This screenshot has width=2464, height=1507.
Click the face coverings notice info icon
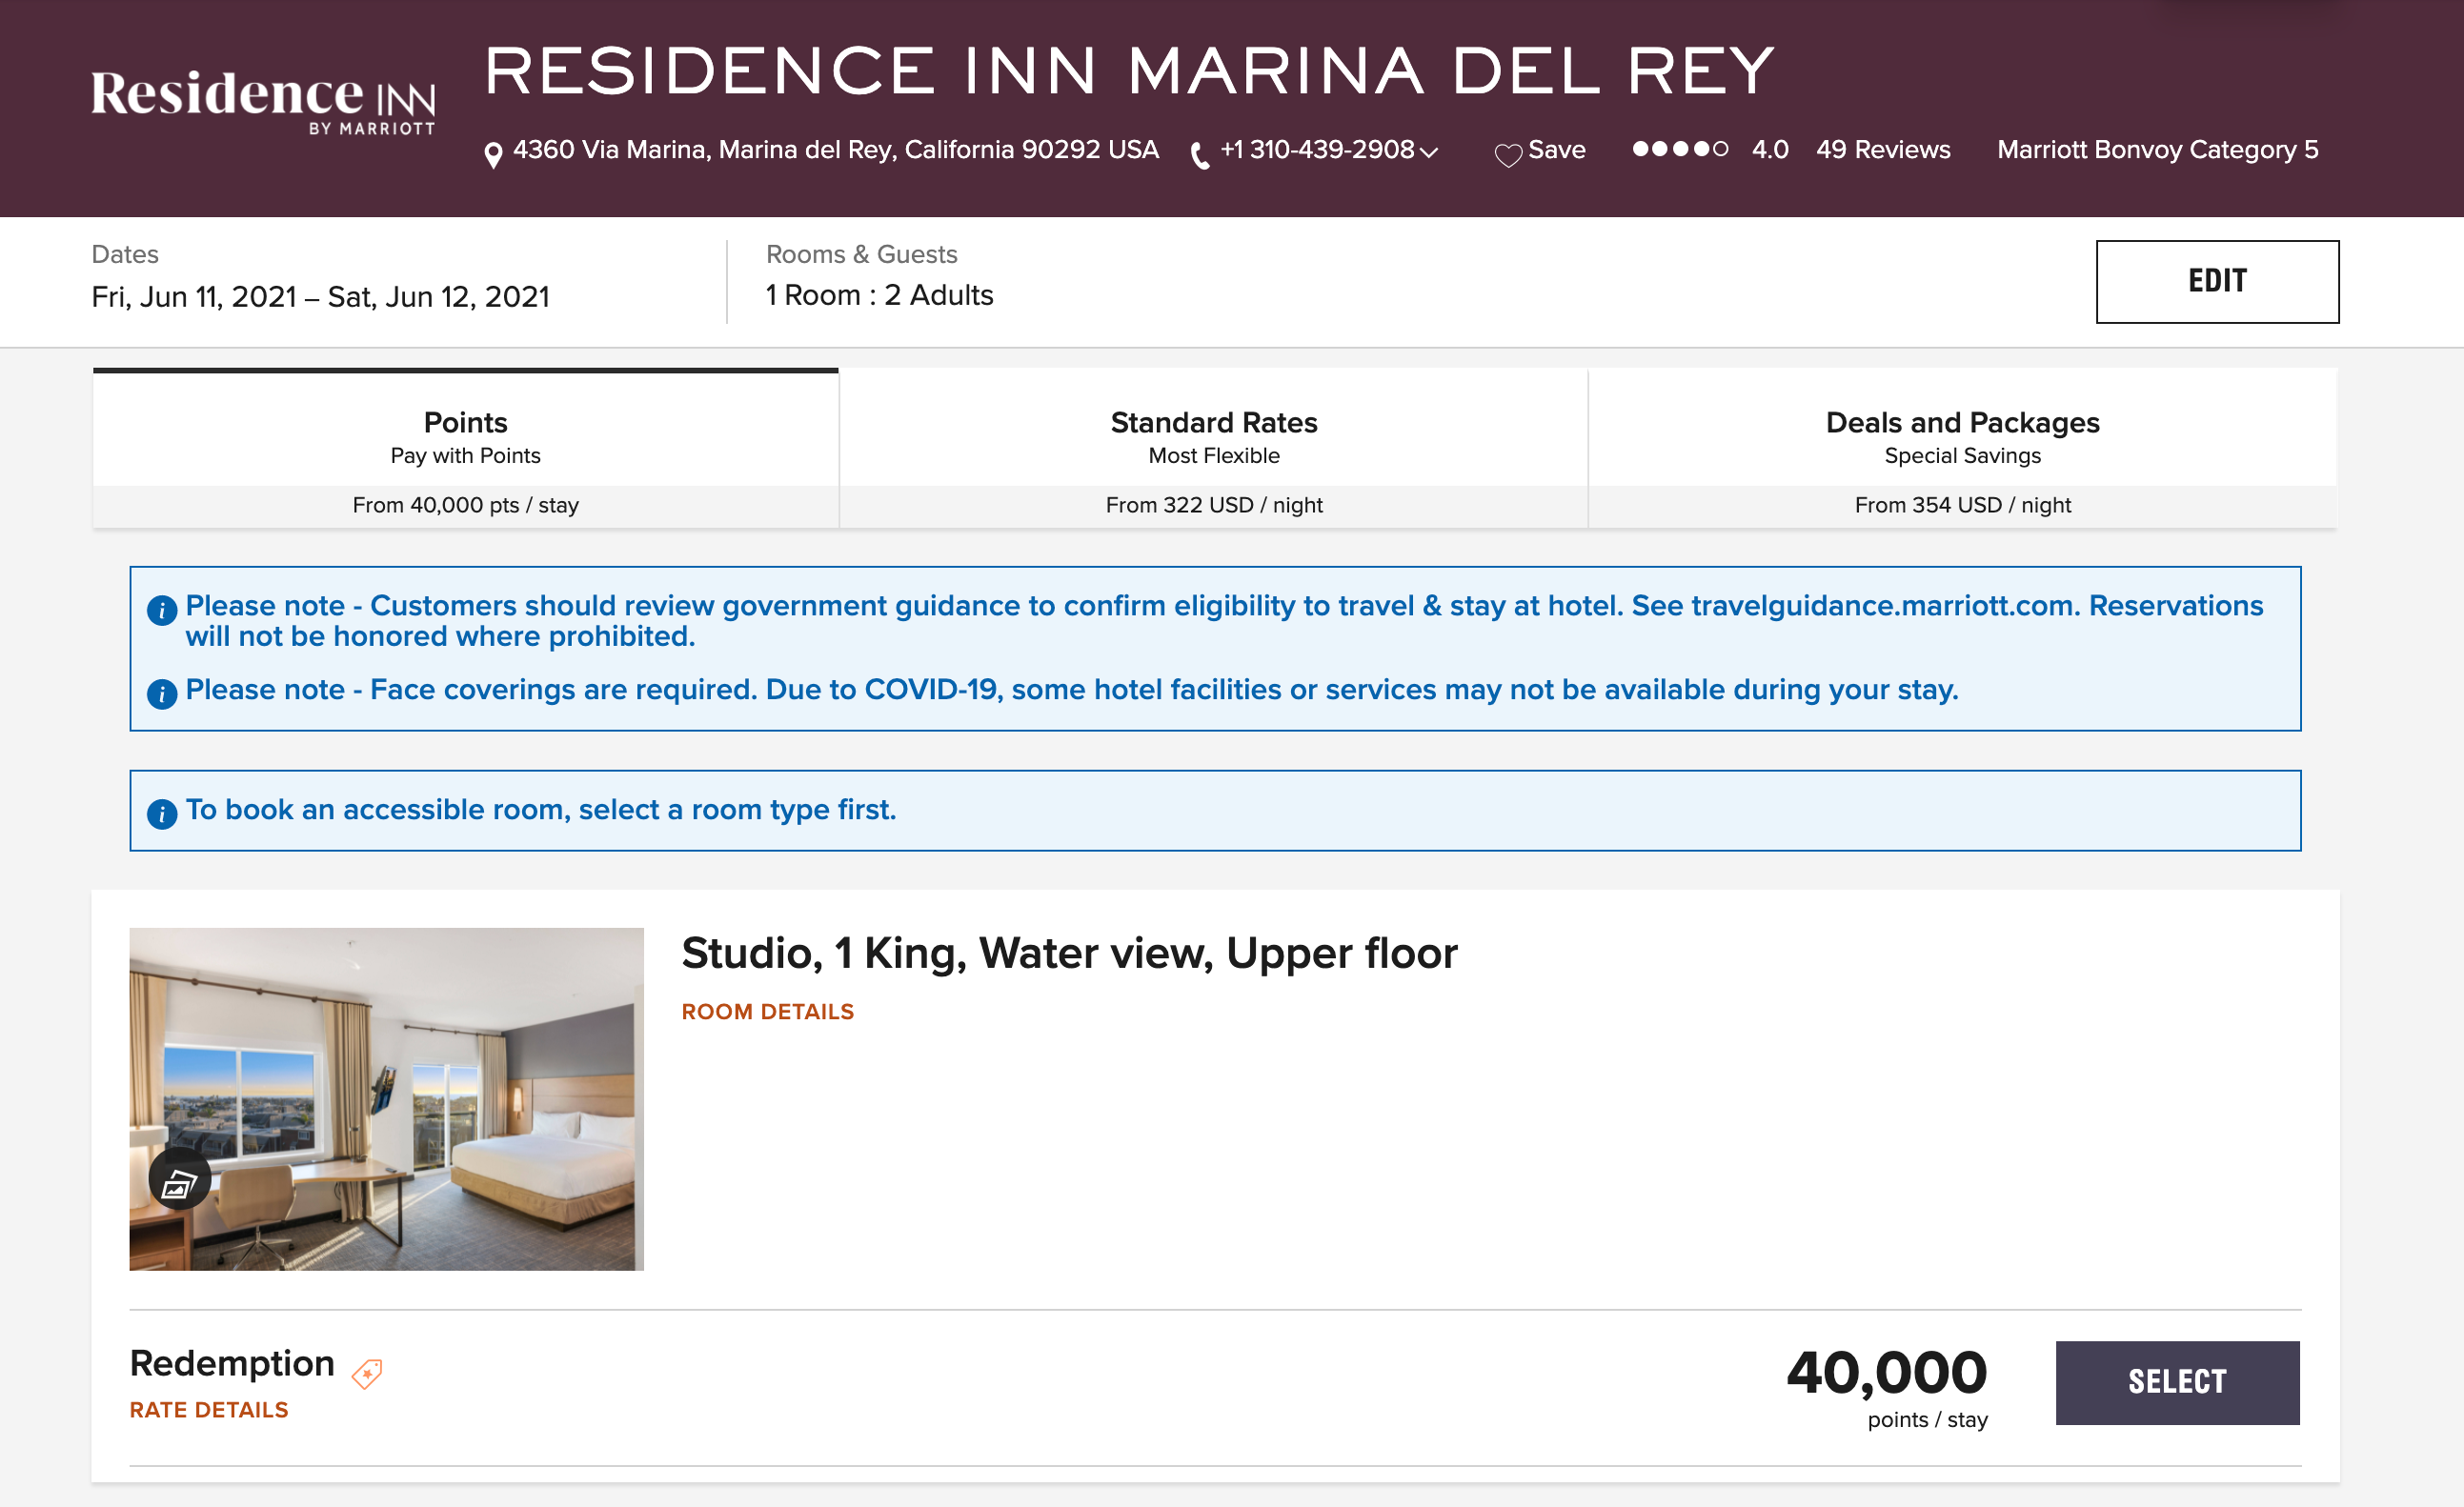click(162, 693)
